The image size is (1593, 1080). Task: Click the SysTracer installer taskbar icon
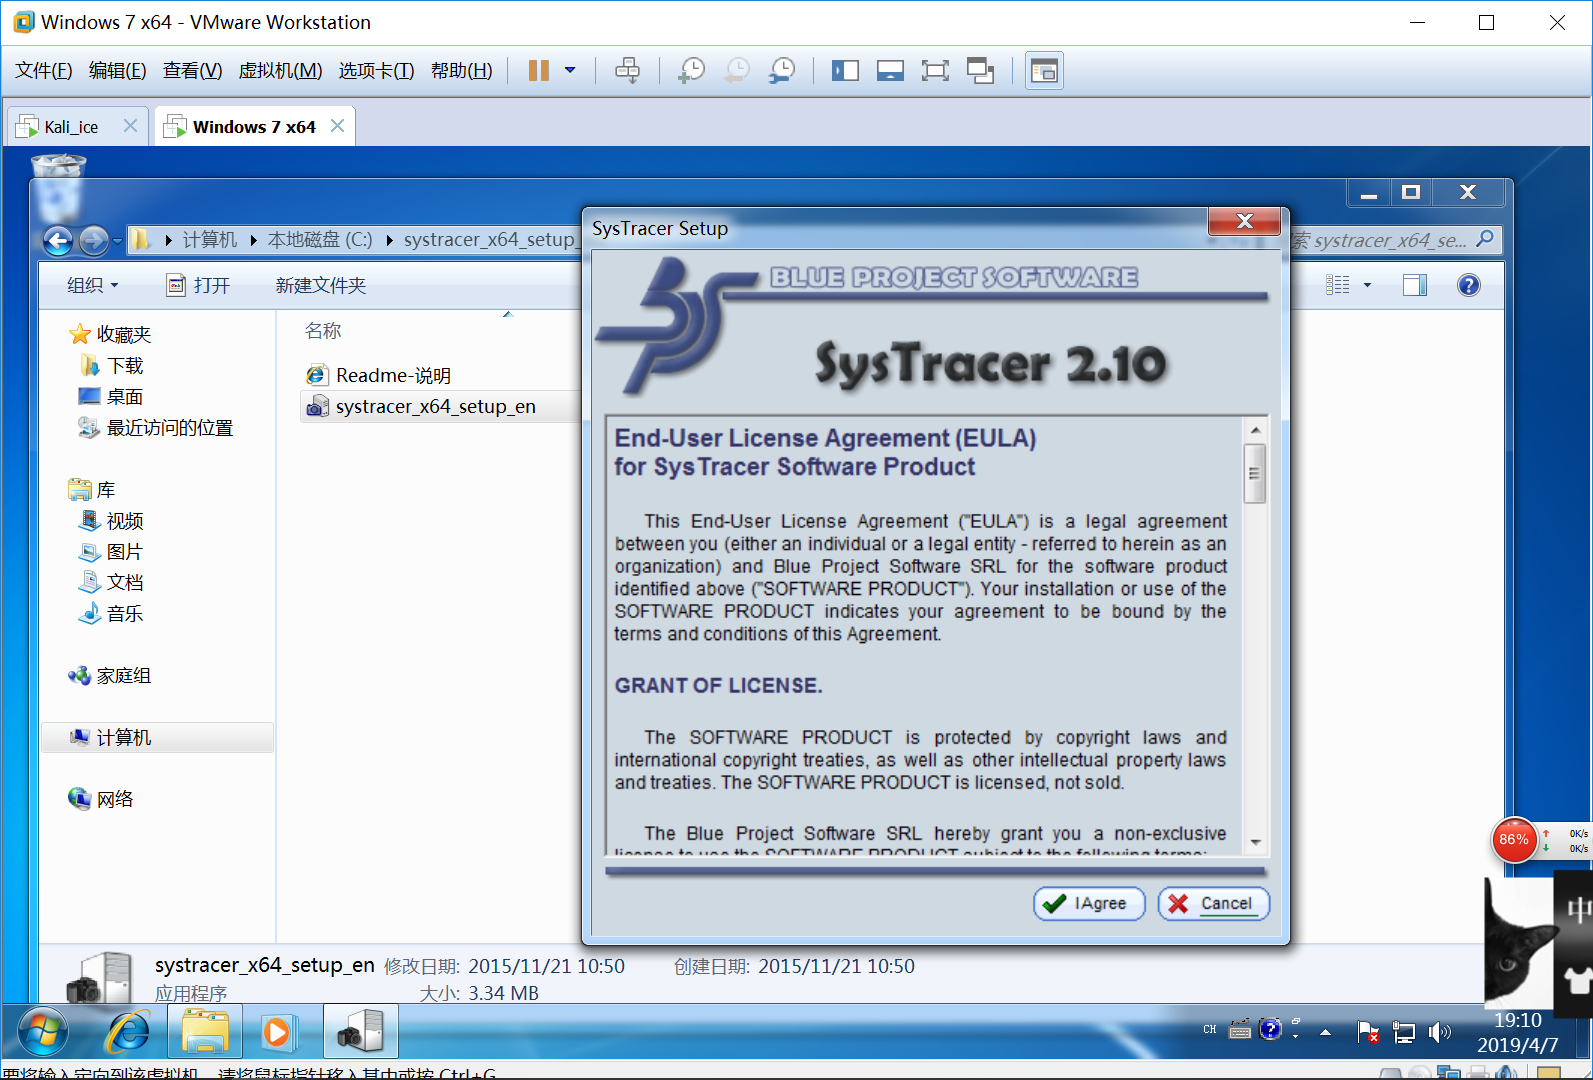[361, 1032]
